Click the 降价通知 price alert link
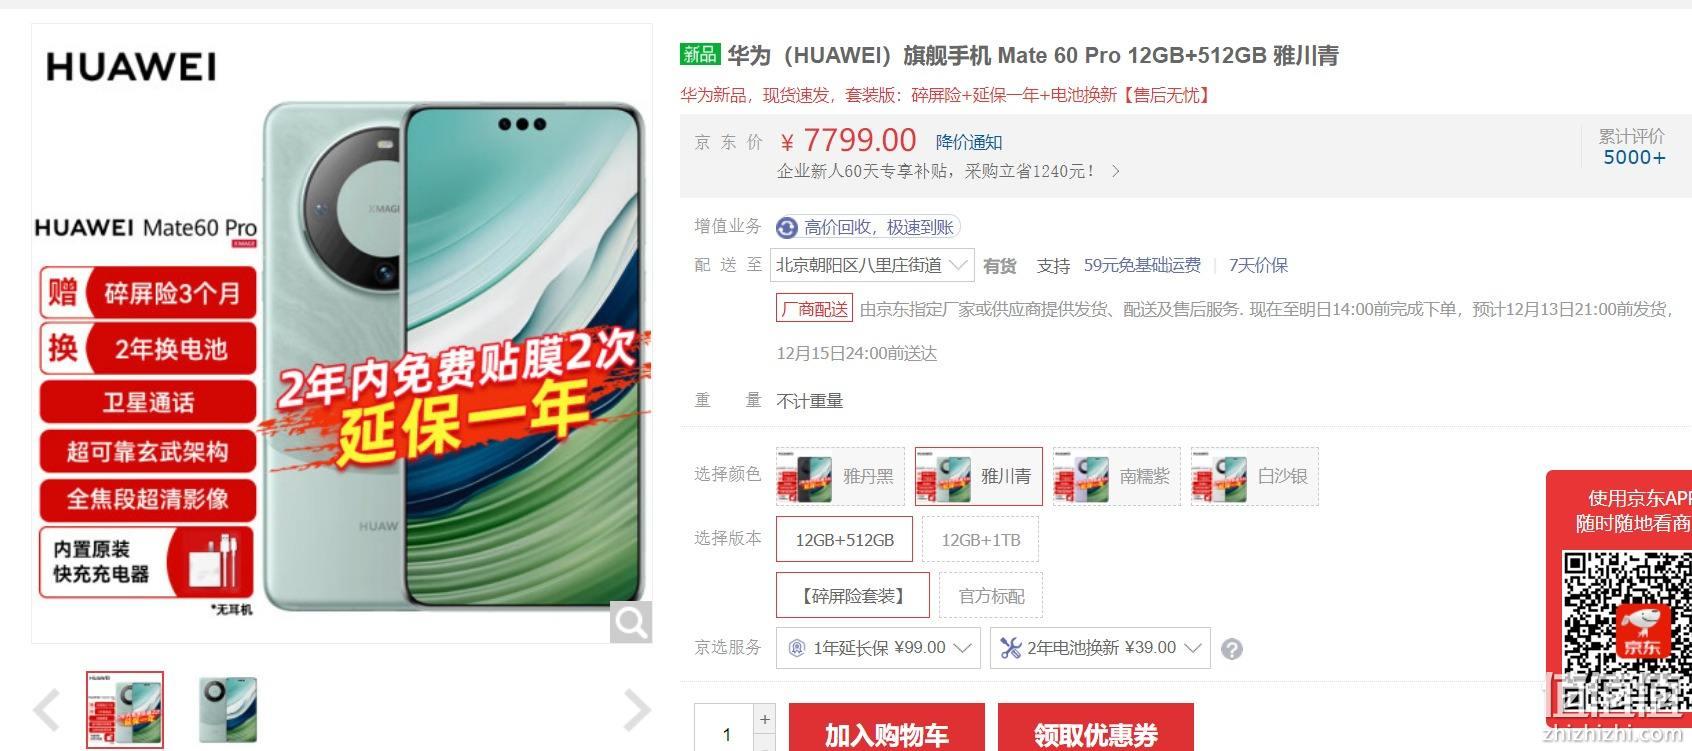 (x=969, y=142)
